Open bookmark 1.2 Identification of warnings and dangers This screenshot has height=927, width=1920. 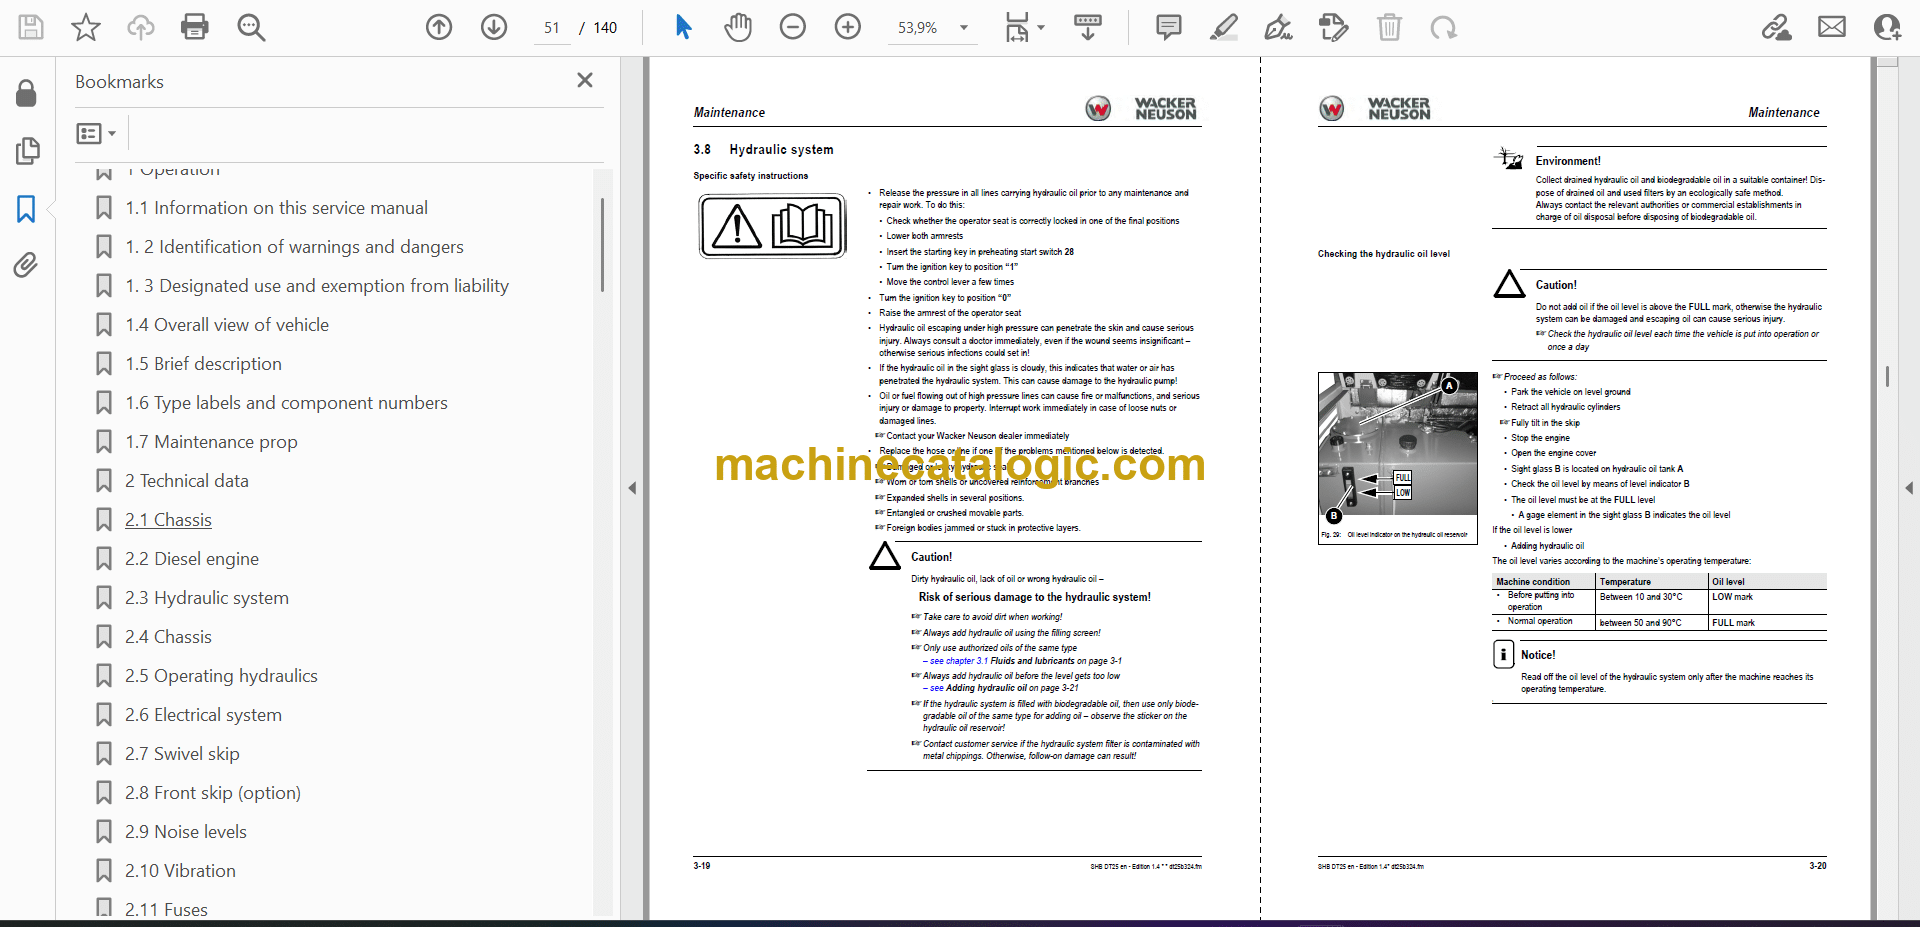point(294,247)
